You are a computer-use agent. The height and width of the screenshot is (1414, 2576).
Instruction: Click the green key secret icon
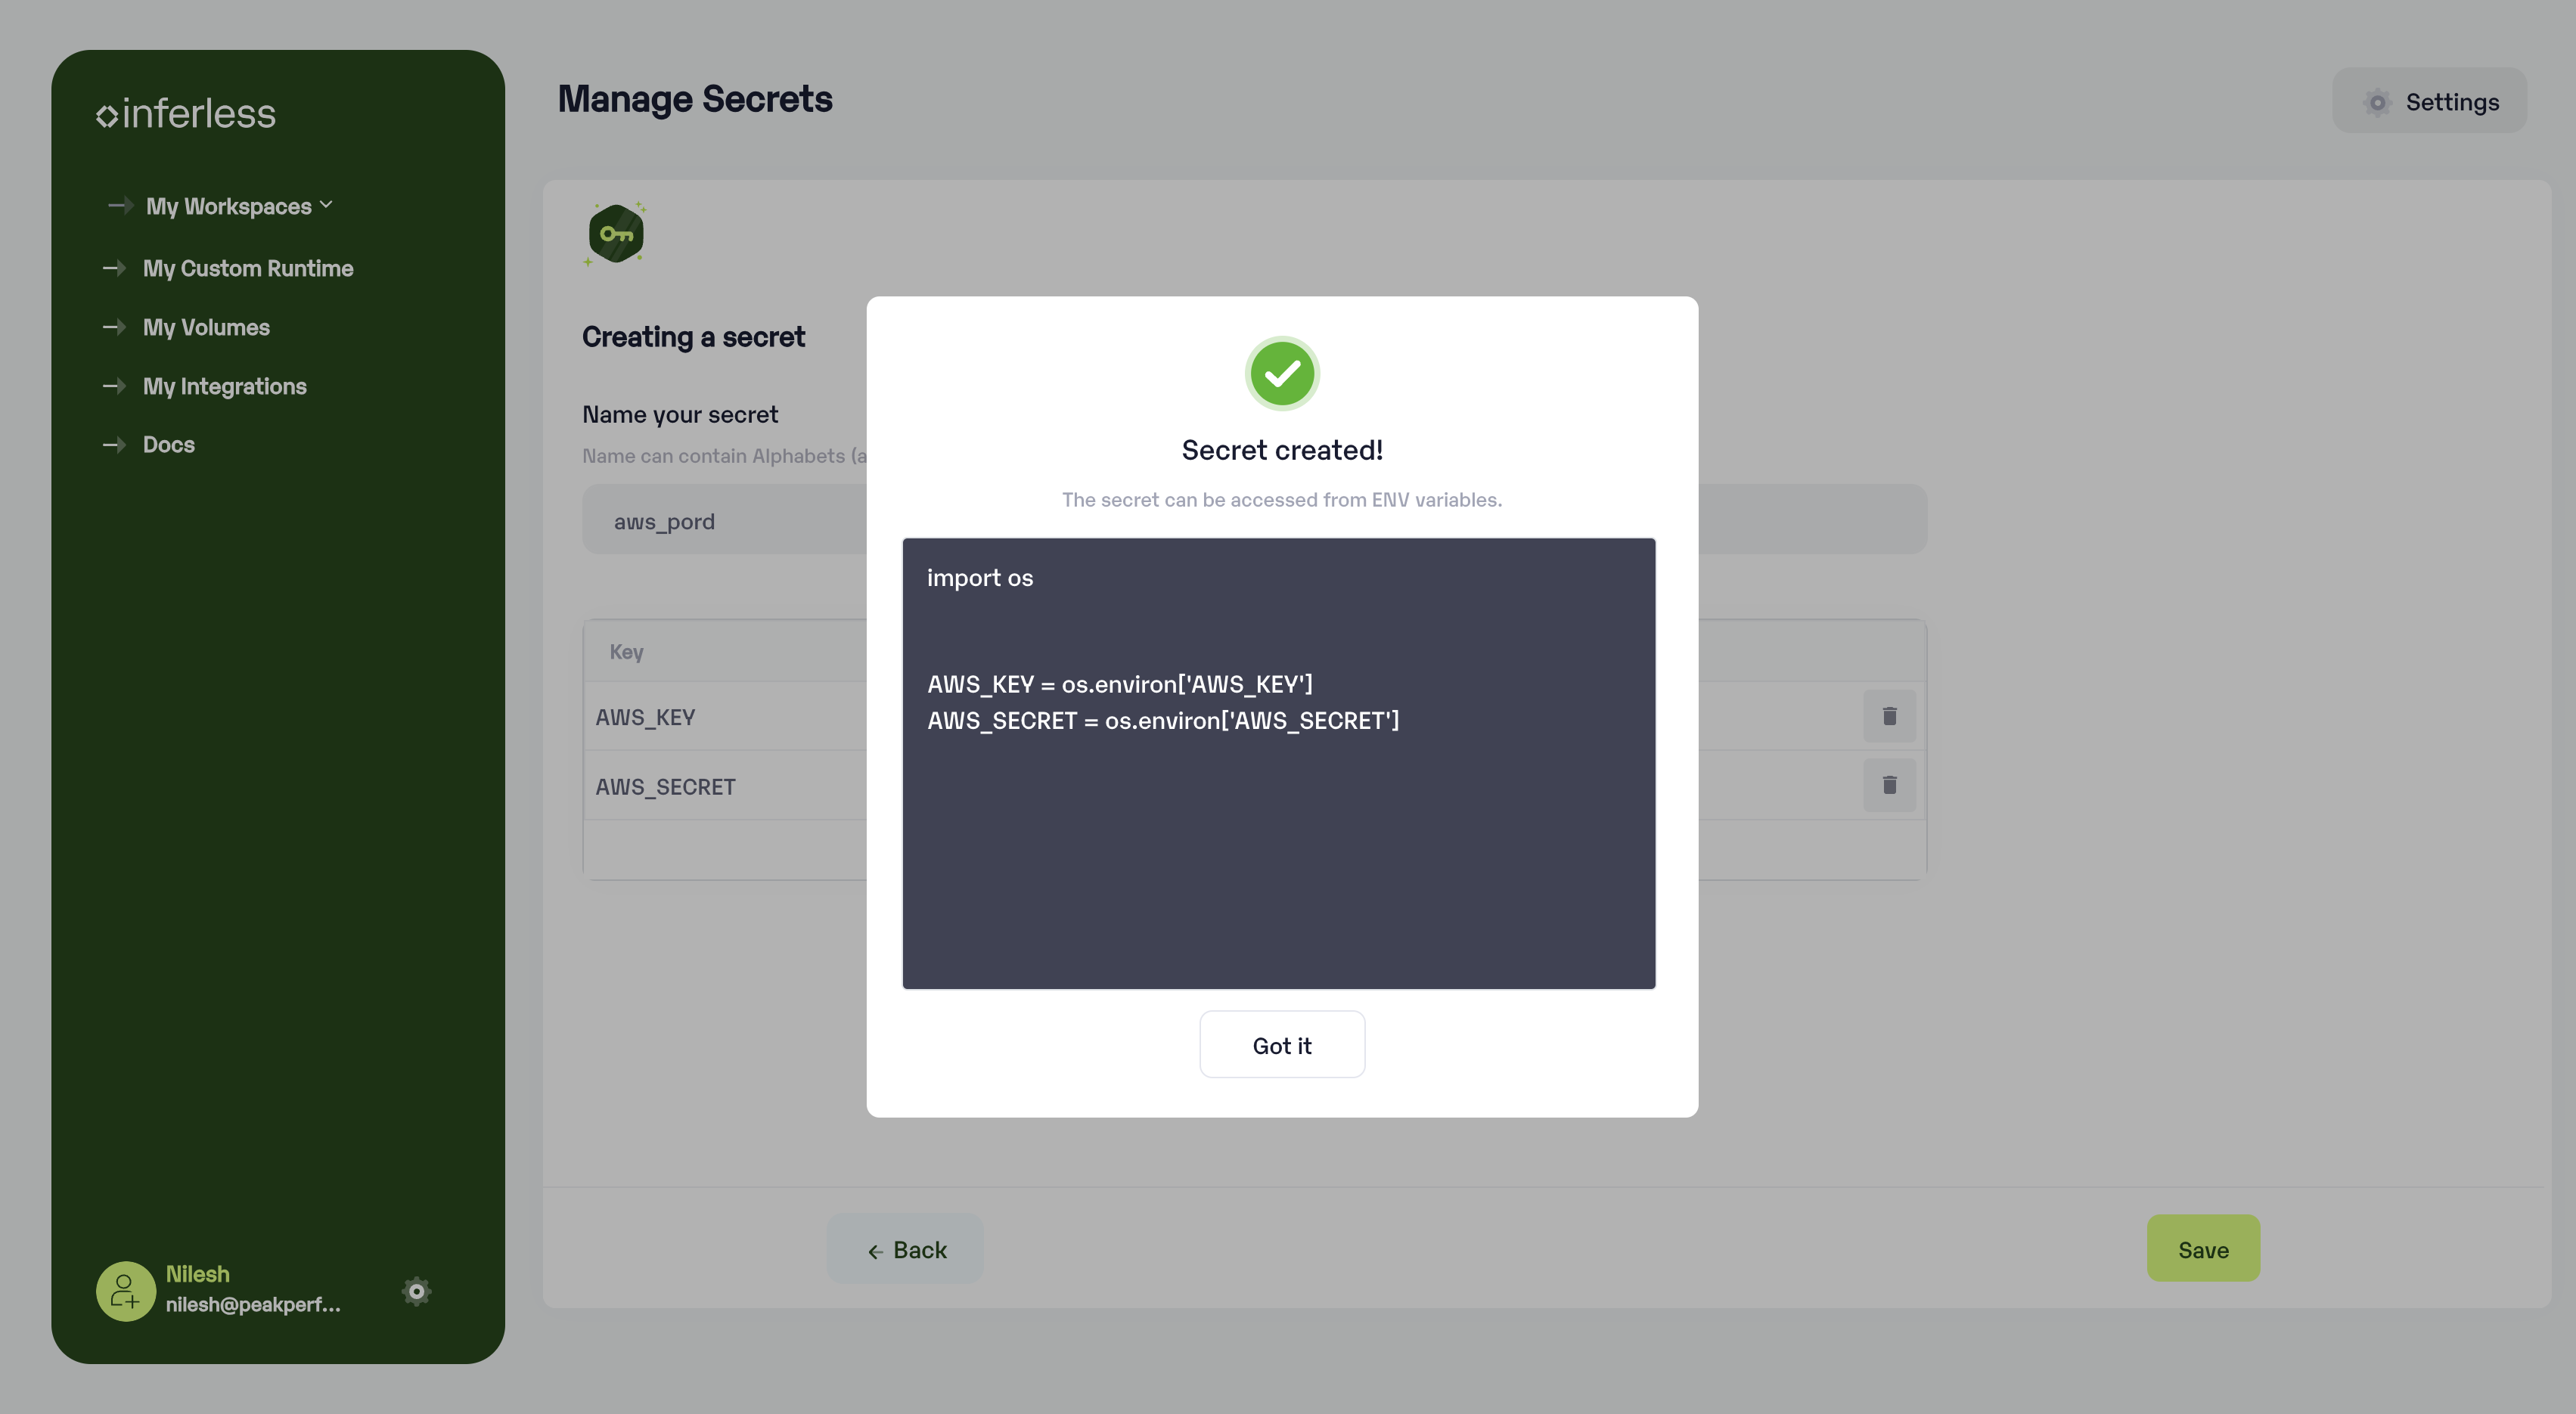(616, 234)
